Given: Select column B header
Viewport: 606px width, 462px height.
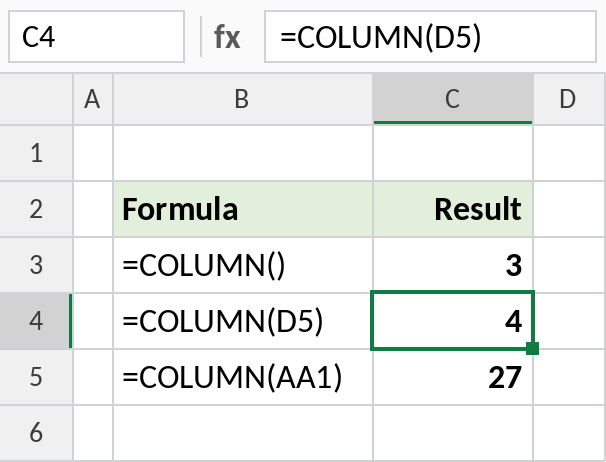Looking at the screenshot, I should point(243,99).
